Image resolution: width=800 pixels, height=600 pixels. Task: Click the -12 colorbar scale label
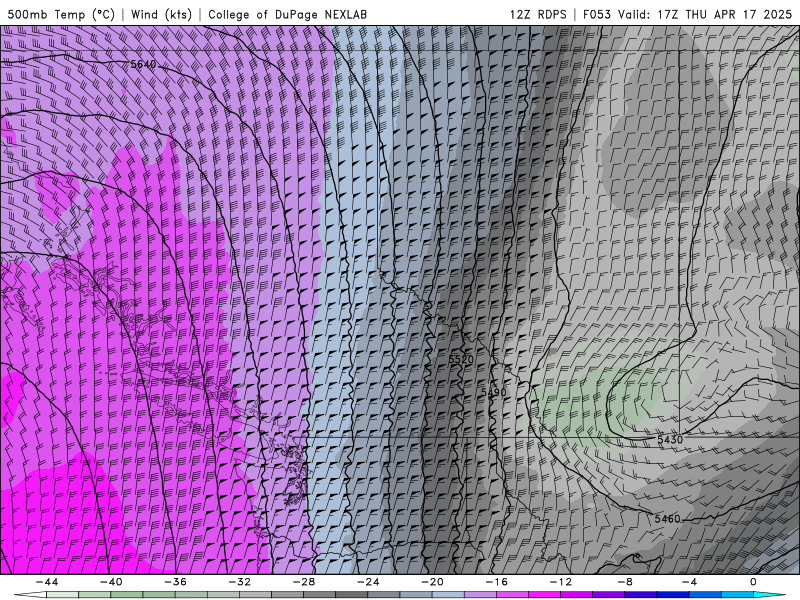[561, 582]
